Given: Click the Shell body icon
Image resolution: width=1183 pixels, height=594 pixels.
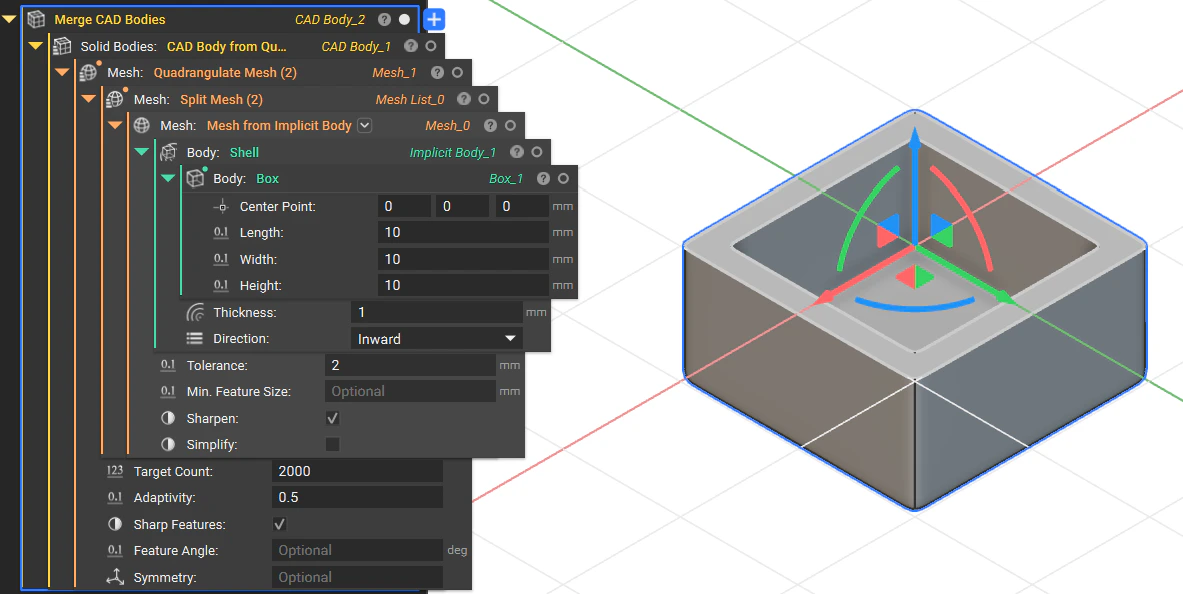Looking at the screenshot, I should click(170, 152).
